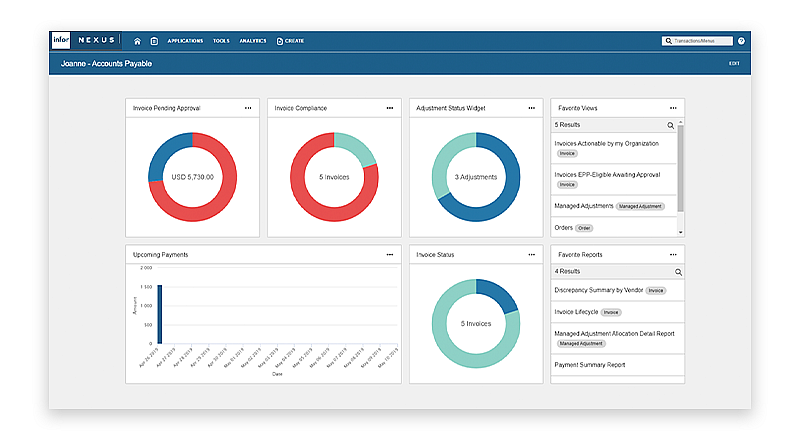
Task: Search within the Favorite Views widget
Action: 671,125
